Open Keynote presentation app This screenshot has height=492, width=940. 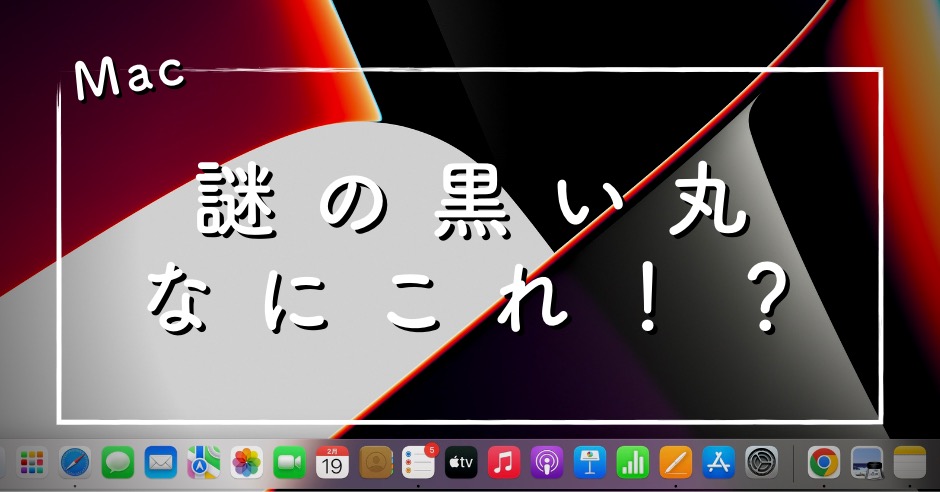pyautogui.click(x=590, y=462)
